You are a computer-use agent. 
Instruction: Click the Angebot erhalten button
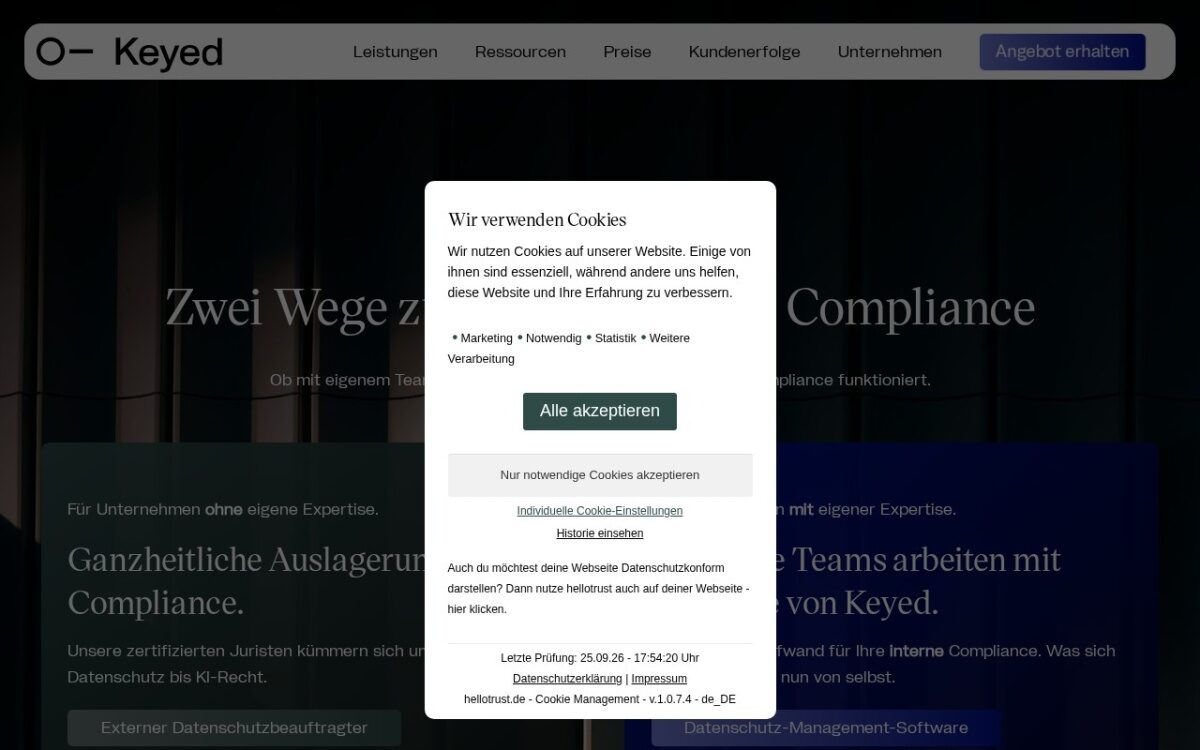[1062, 52]
